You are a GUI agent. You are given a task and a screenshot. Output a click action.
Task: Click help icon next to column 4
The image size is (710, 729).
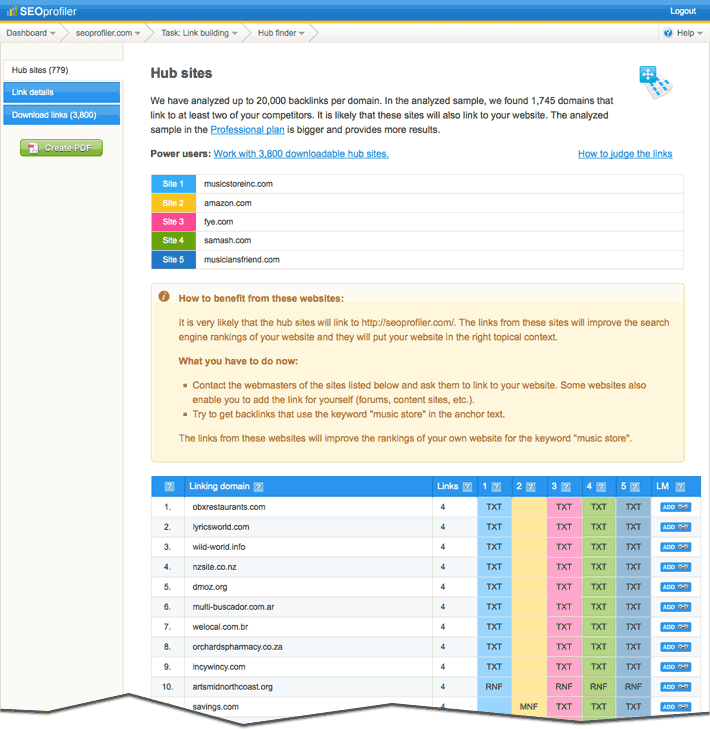(x=601, y=487)
